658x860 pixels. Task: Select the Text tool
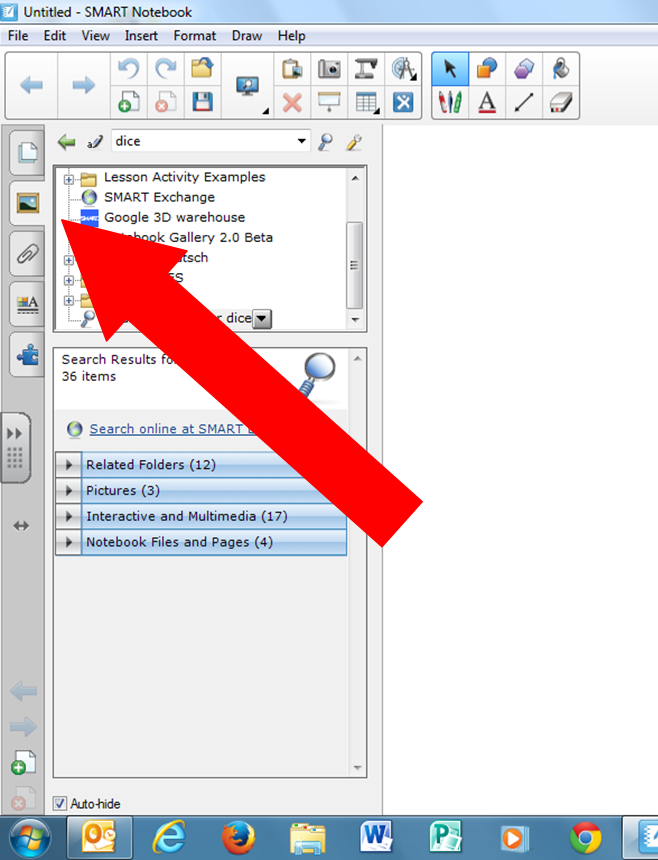coord(487,102)
